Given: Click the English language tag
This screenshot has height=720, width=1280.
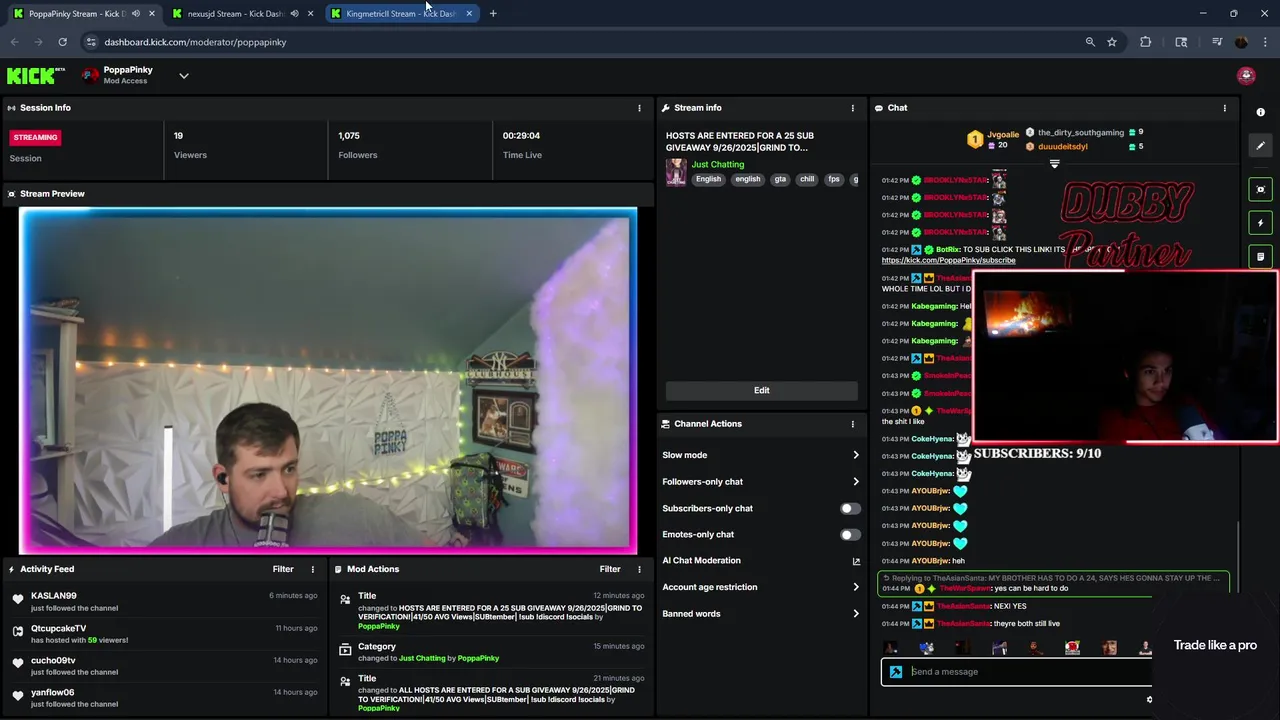Looking at the screenshot, I should point(708,180).
